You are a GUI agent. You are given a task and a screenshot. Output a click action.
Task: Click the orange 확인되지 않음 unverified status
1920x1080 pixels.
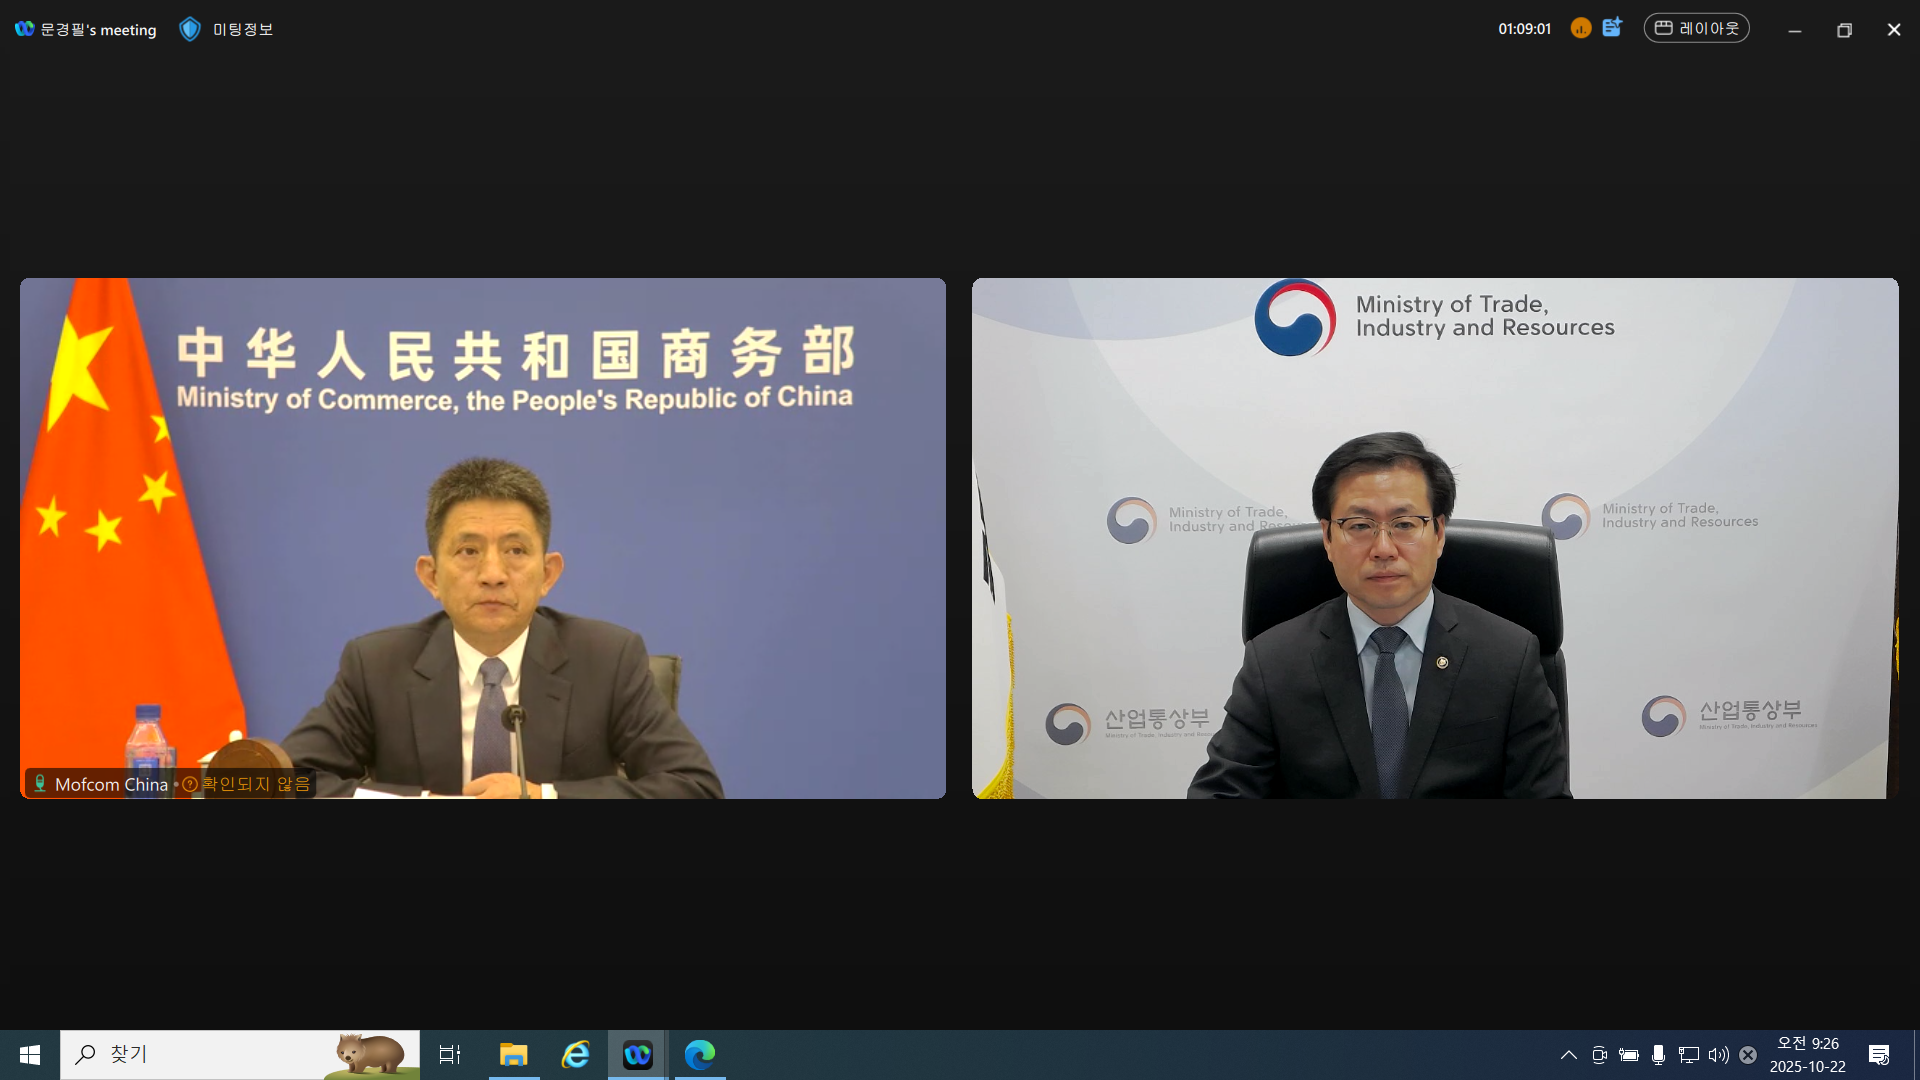246,784
